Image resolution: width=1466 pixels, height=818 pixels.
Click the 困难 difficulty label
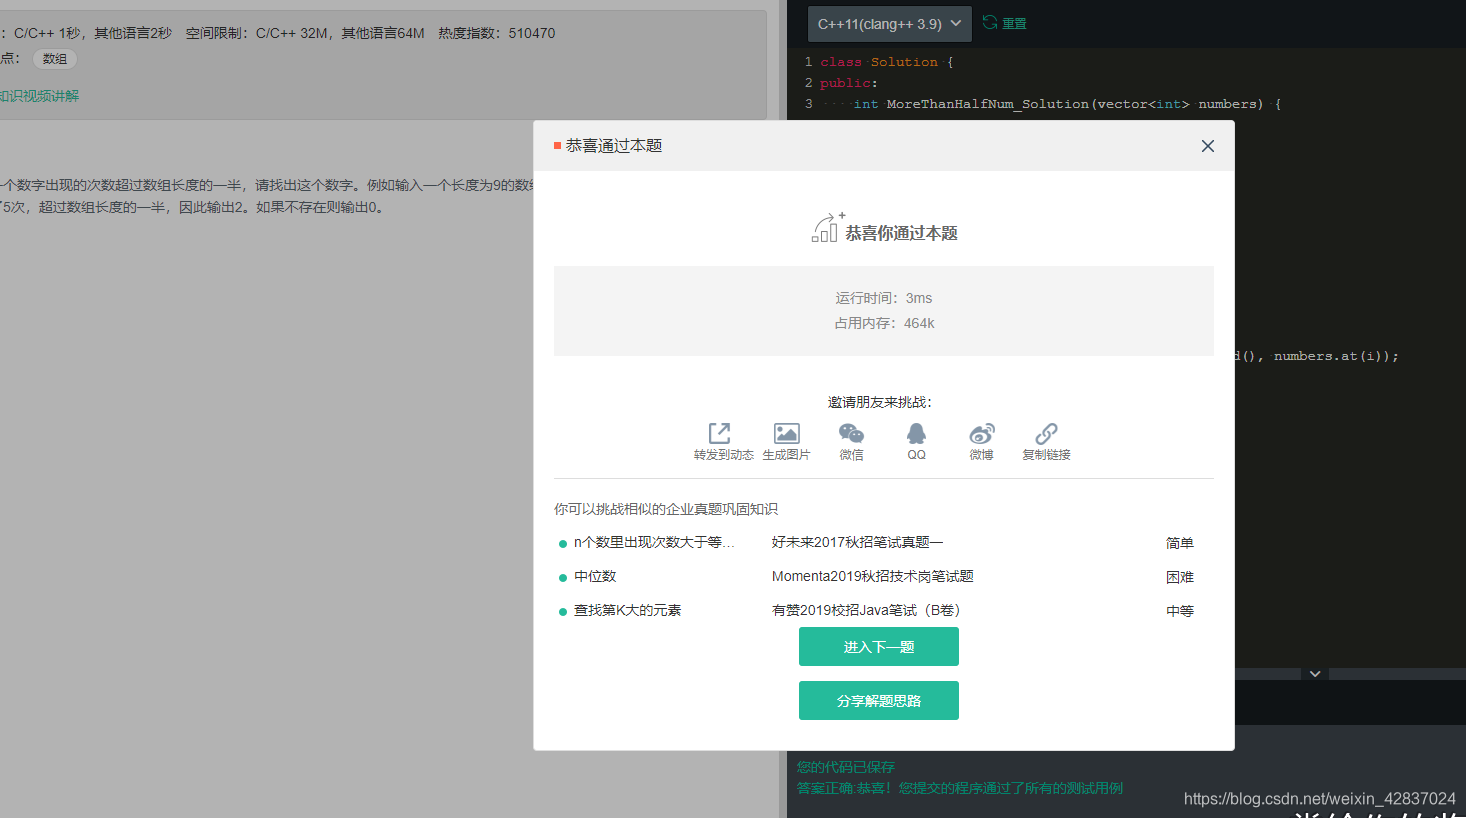click(1180, 577)
